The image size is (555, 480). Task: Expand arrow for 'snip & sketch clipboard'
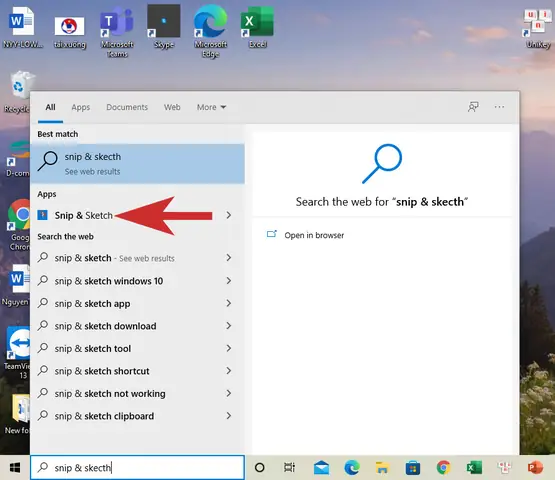click(x=229, y=416)
